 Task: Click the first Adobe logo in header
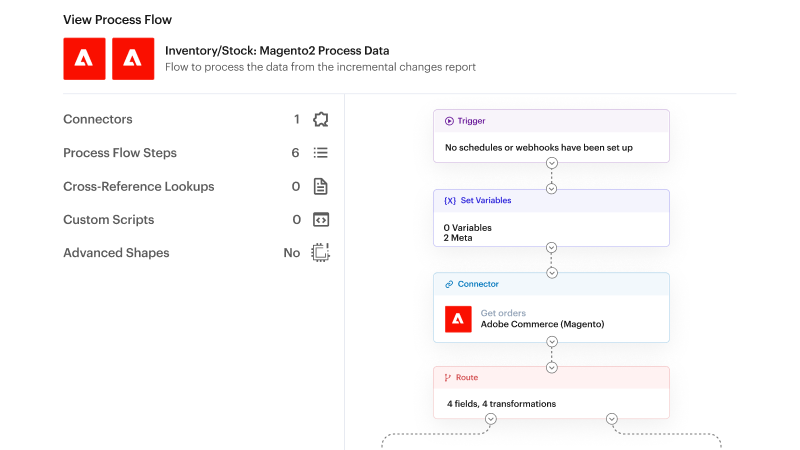(84, 59)
